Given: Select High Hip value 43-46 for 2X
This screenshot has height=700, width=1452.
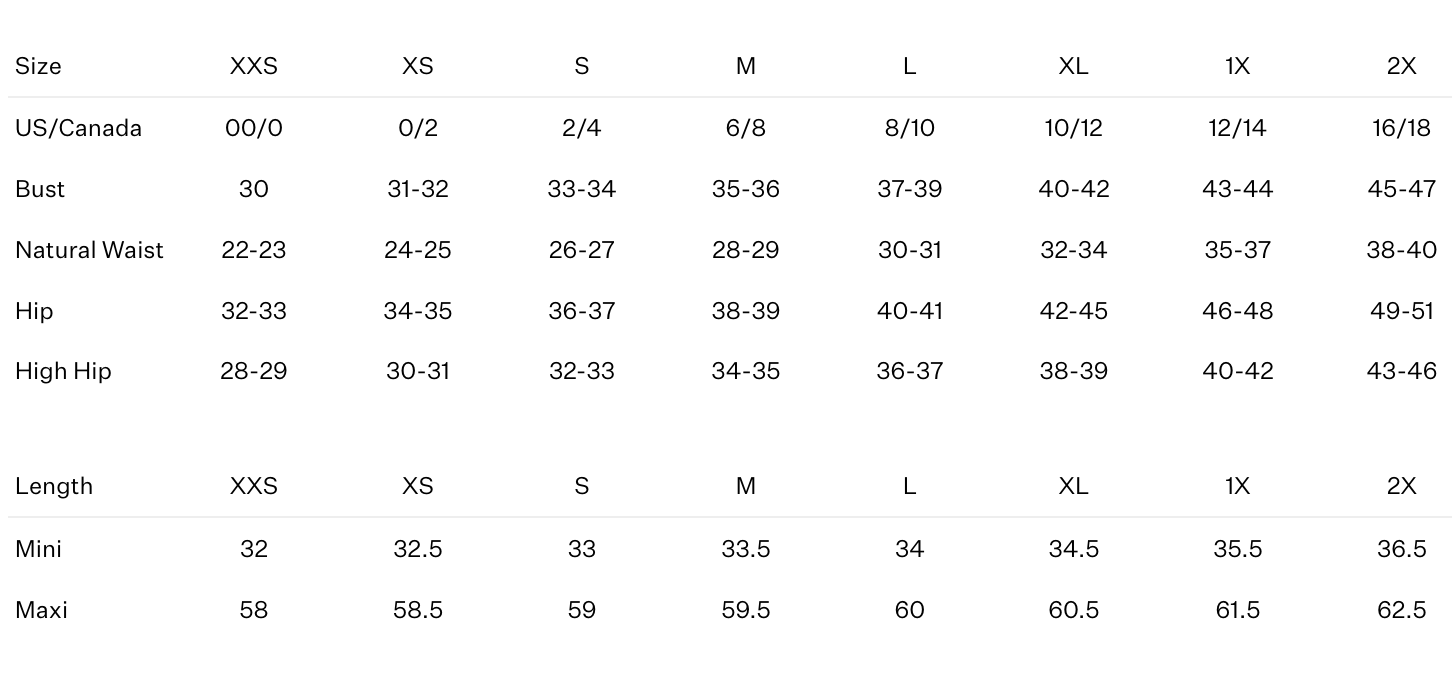Looking at the screenshot, I should click(1401, 371).
